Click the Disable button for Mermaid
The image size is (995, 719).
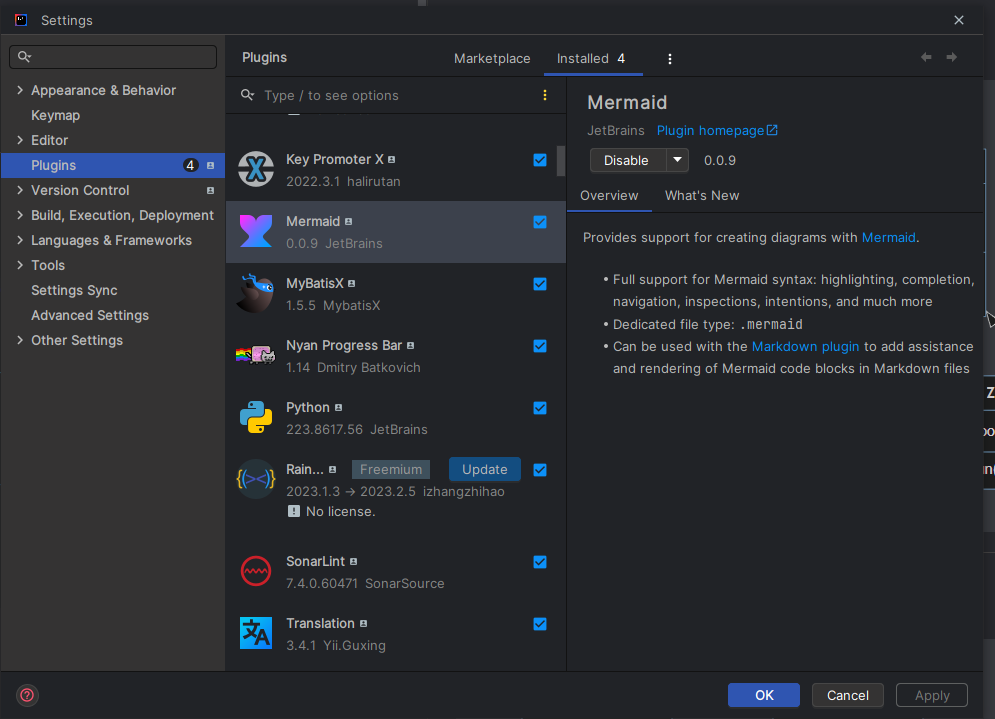tap(628, 160)
